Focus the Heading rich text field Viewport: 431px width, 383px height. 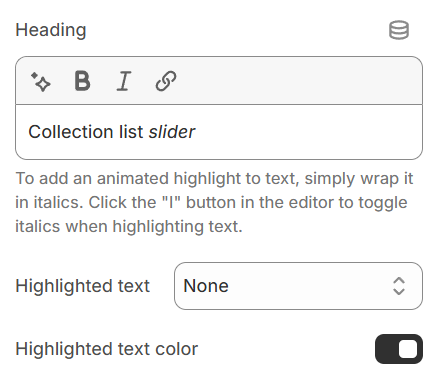click(x=219, y=132)
